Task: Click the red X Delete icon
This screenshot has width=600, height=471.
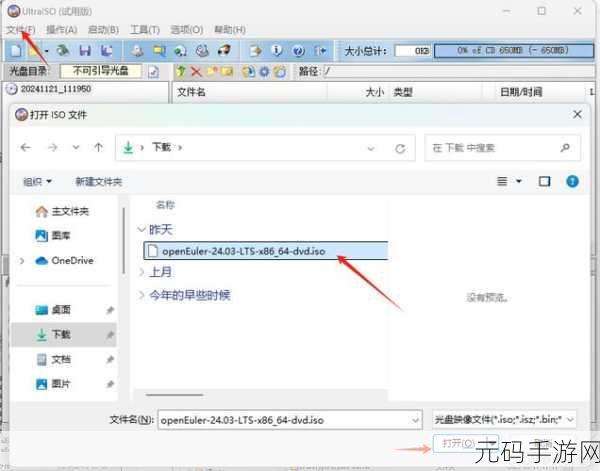Action: [196, 72]
